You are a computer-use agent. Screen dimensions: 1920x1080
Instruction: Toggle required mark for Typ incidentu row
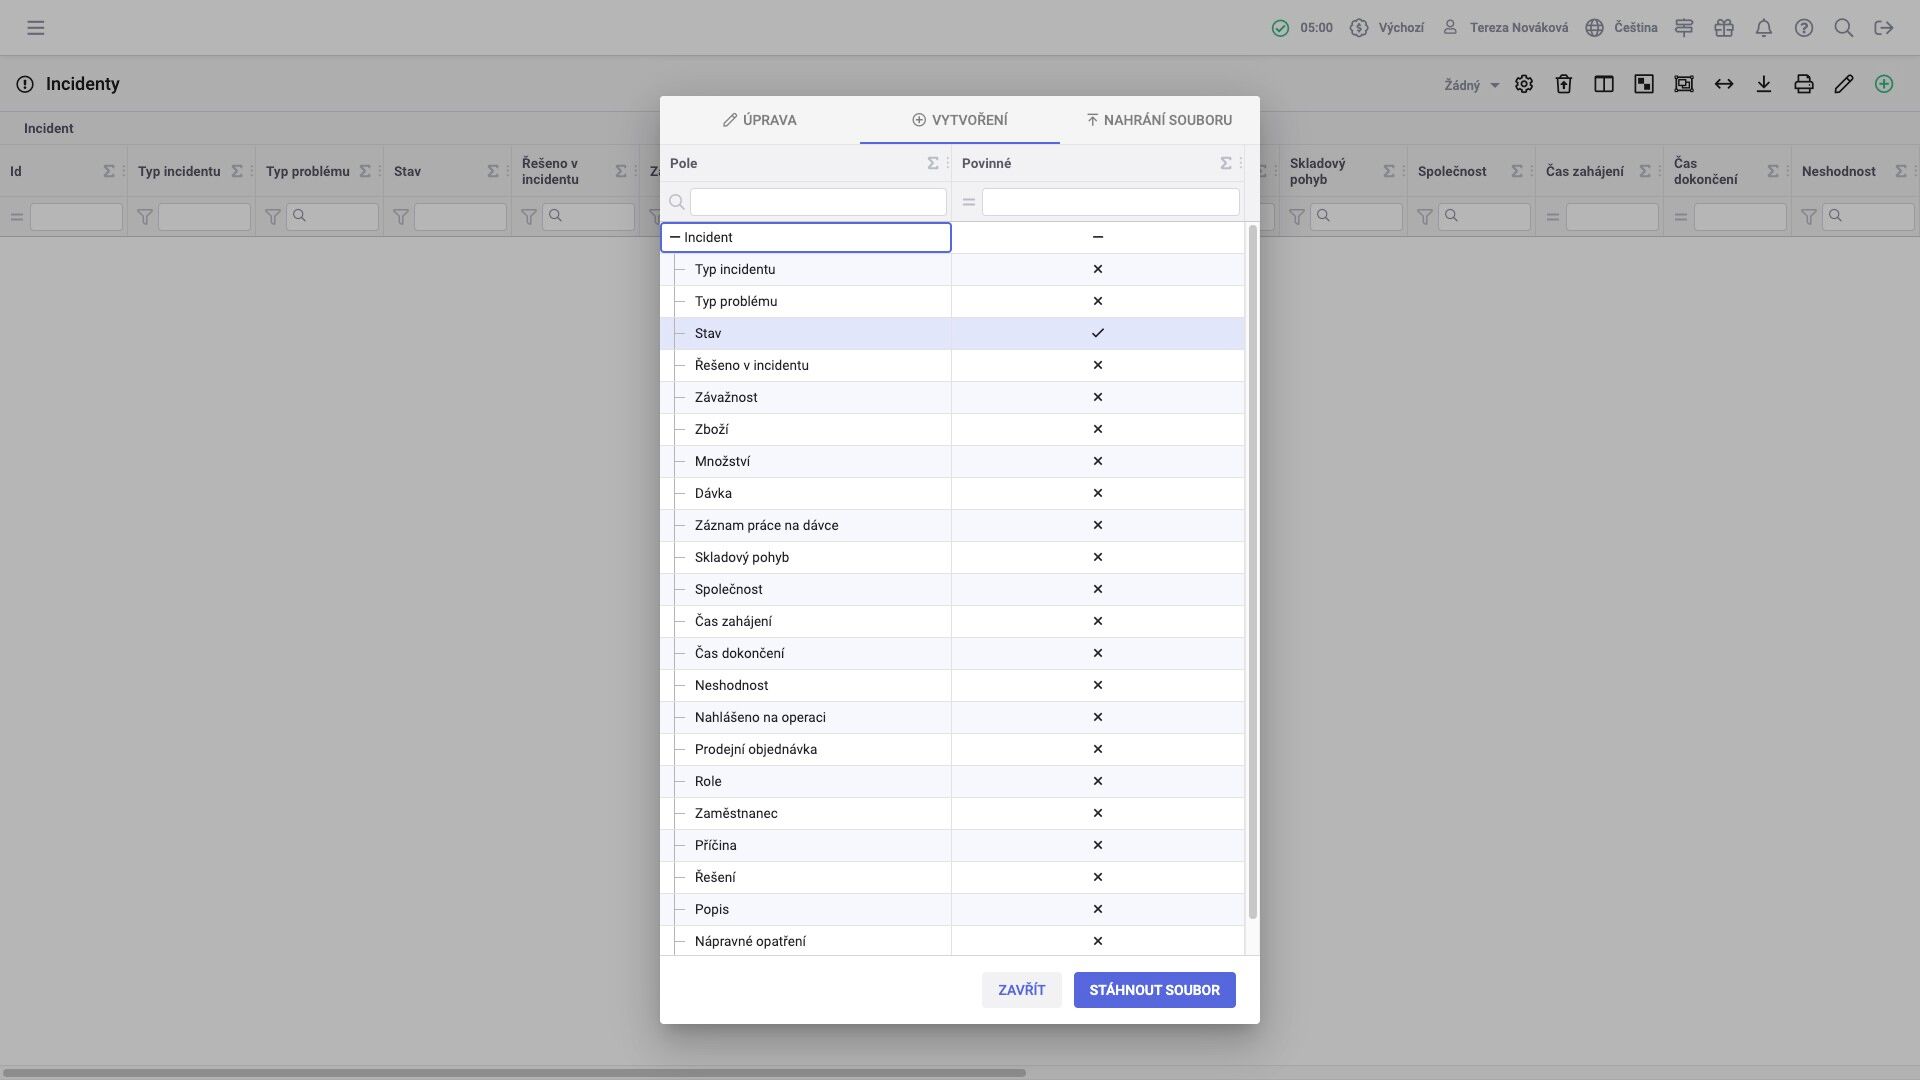coord(1097,269)
